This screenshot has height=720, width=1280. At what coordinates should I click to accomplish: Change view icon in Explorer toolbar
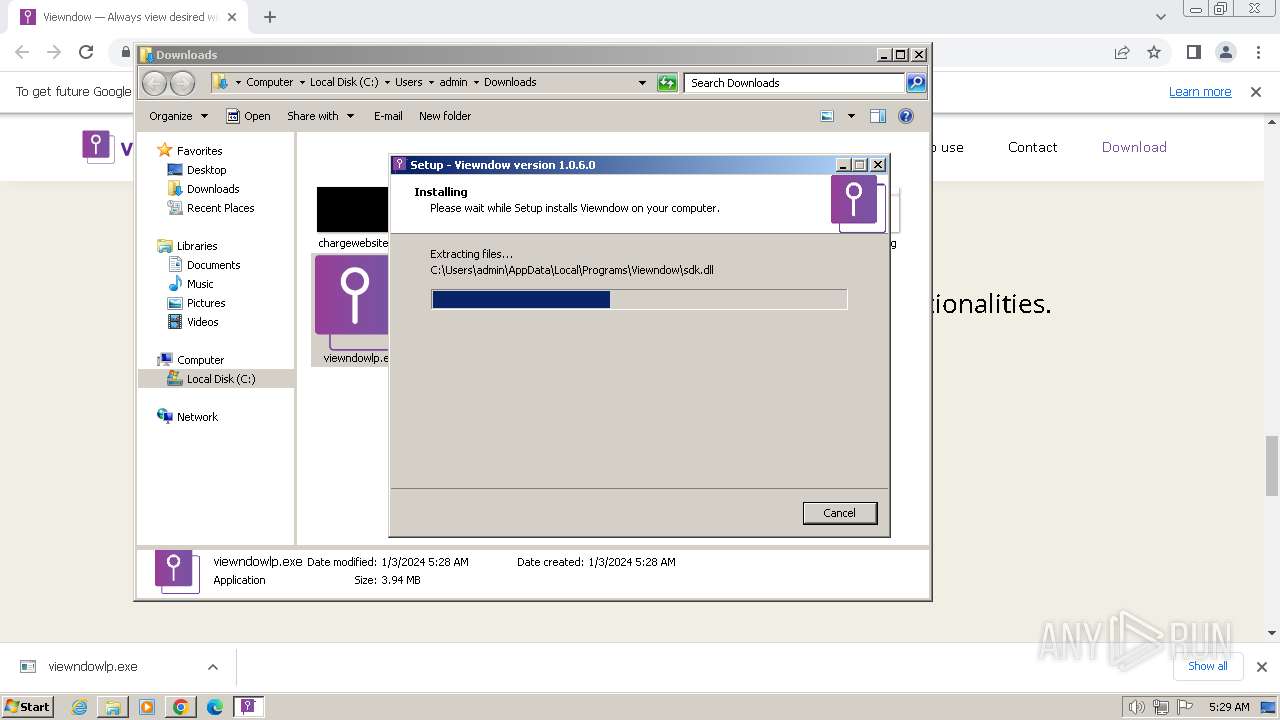point(827,116)
